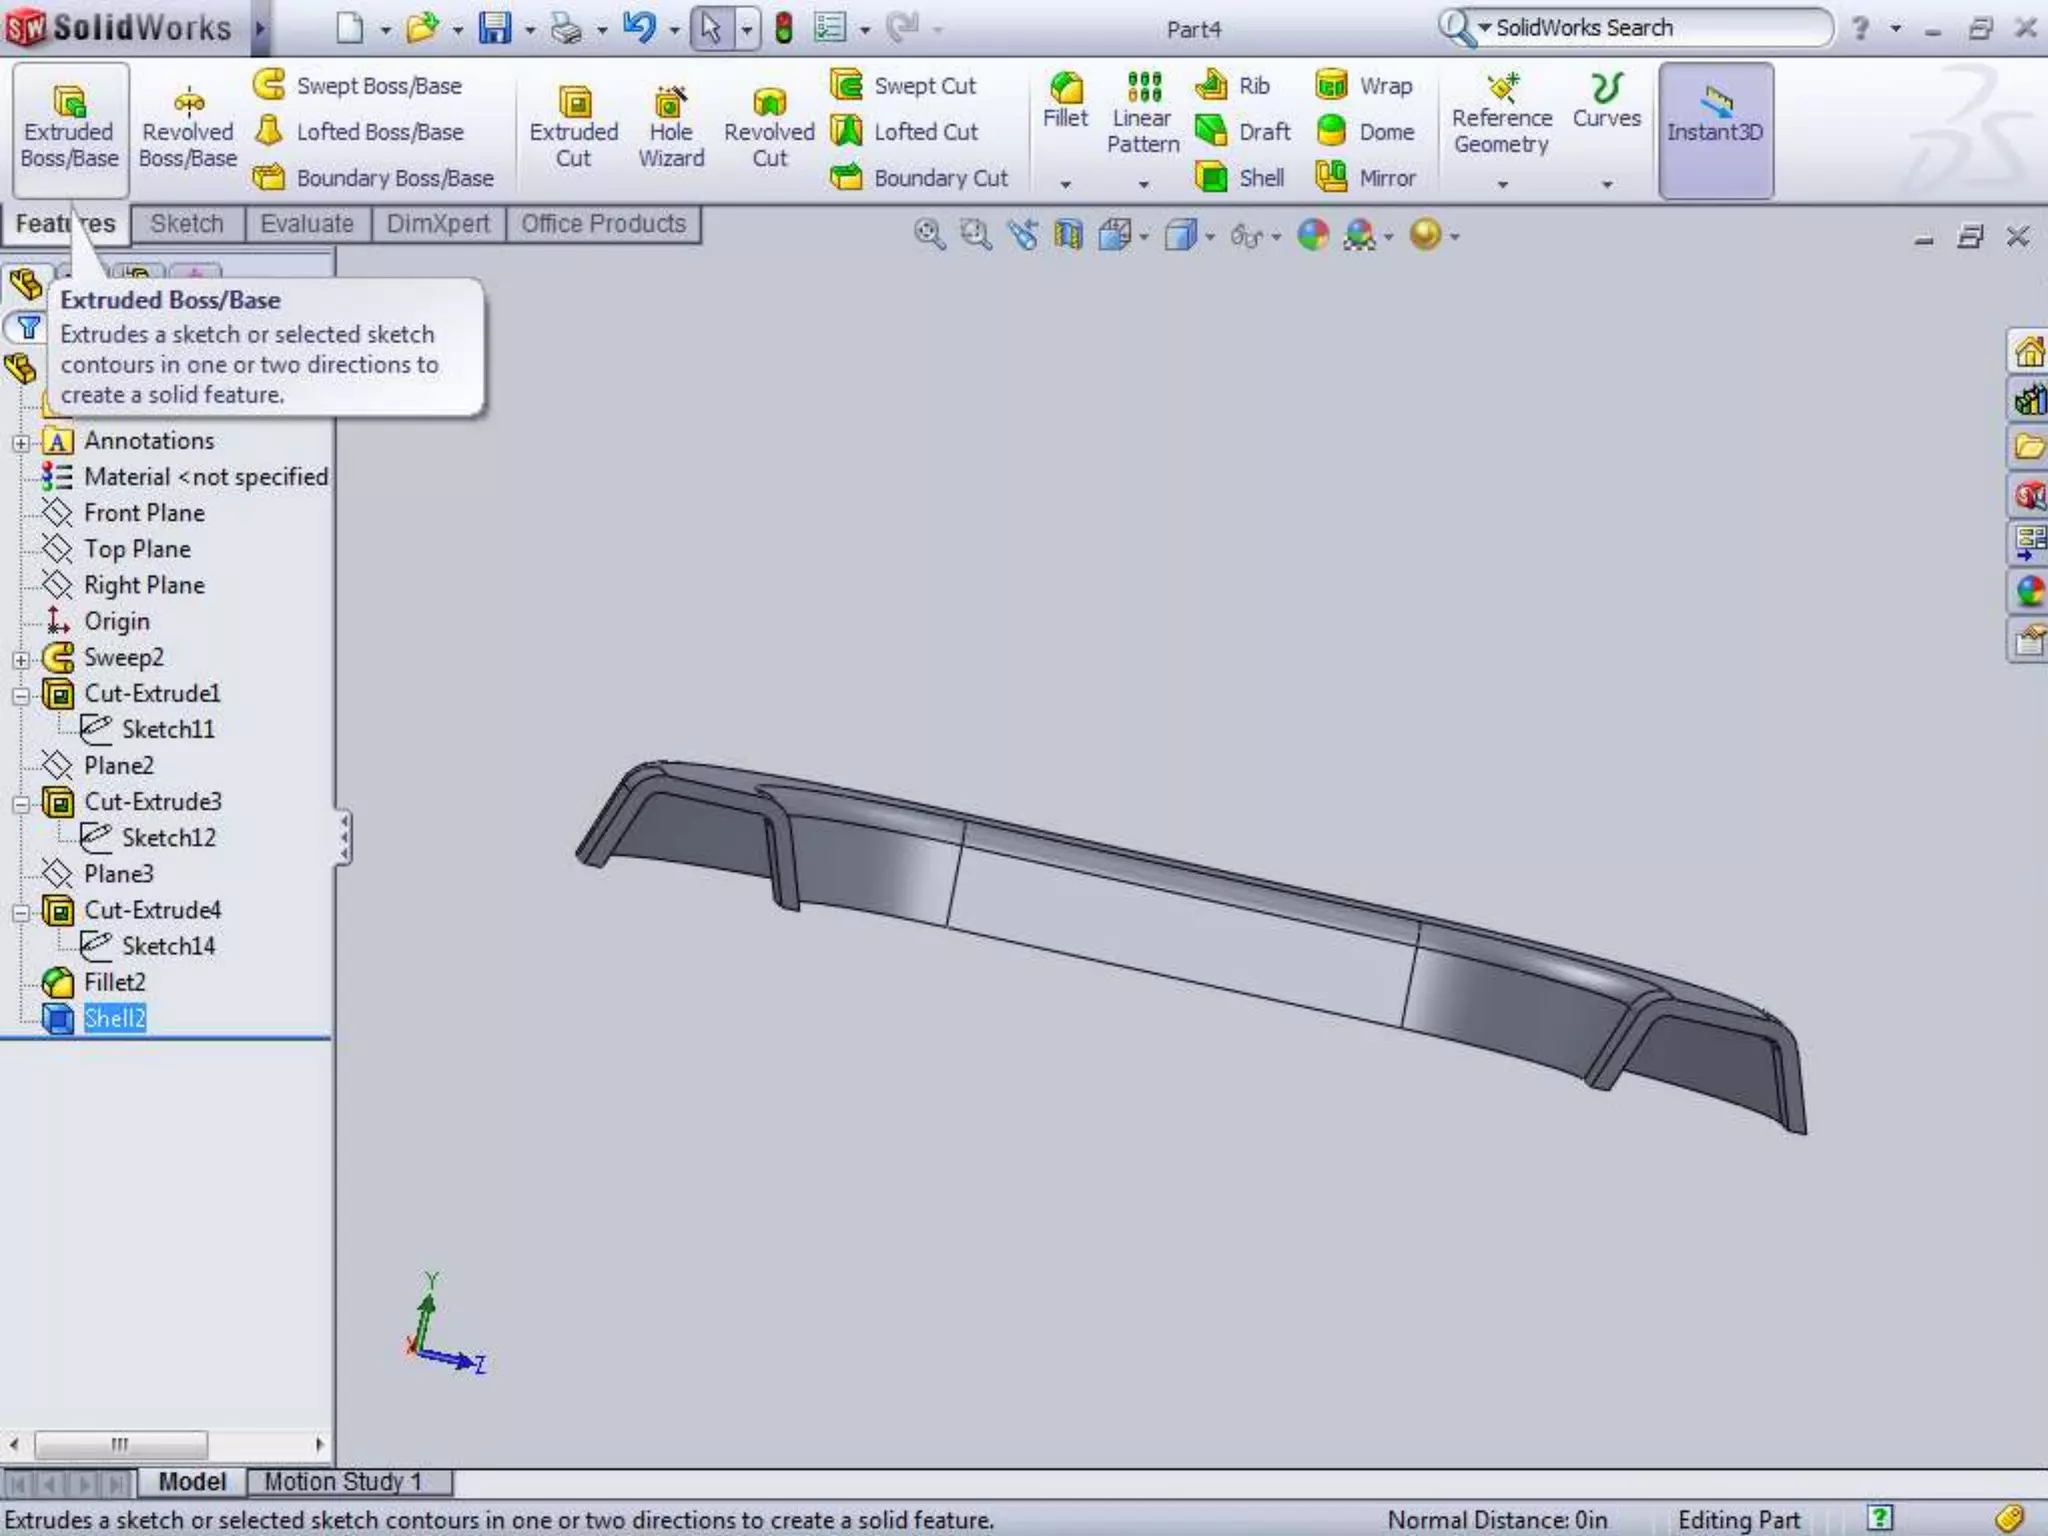Switch to the Sketch tab
The width and height of the screenshot is (2048, 1536).
click(x=187, y=224)
